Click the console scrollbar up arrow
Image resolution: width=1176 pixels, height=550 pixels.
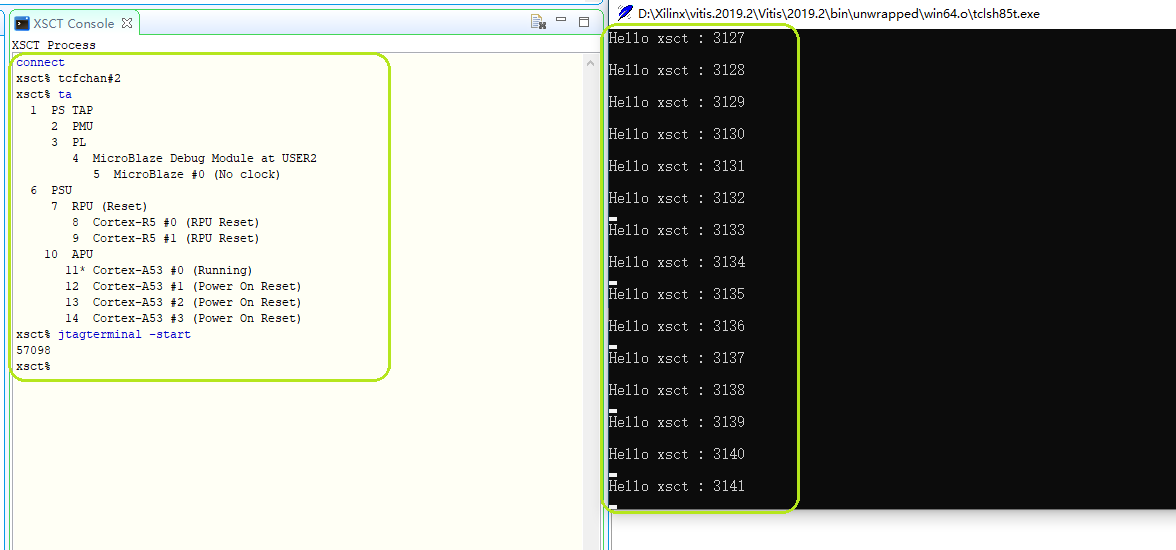pyautogui.click(x=590, y=64)
